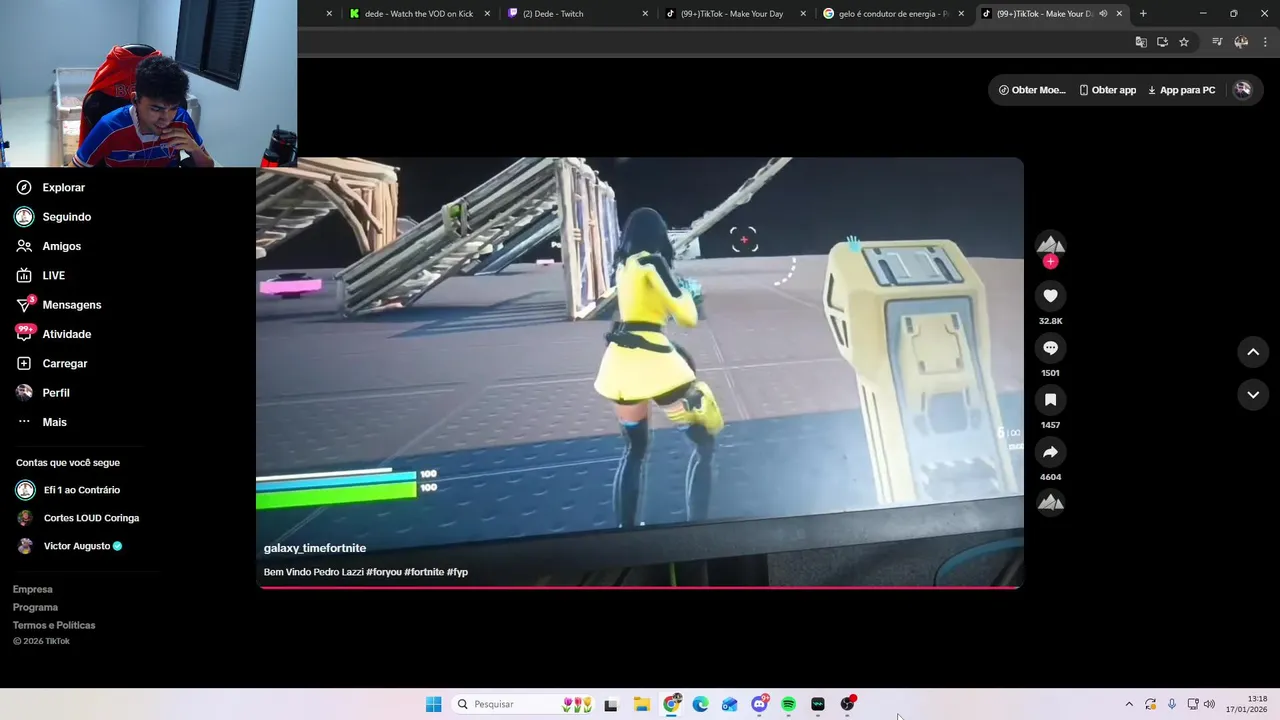This screenshot has height=720, width=1280.
Task: Open Spotify from the taskbar
Action: coord(788,704)
